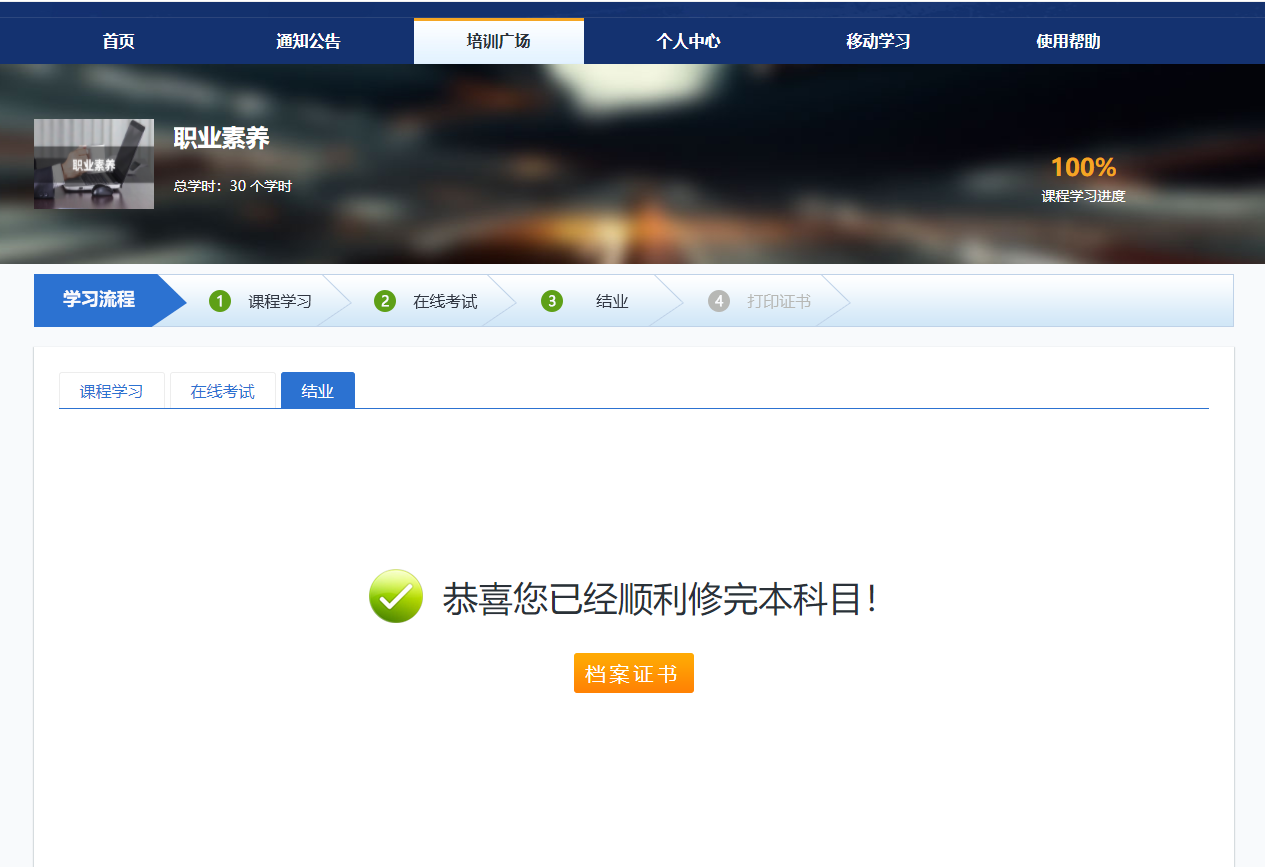Select the 结业 step in the flow bar

612,301
